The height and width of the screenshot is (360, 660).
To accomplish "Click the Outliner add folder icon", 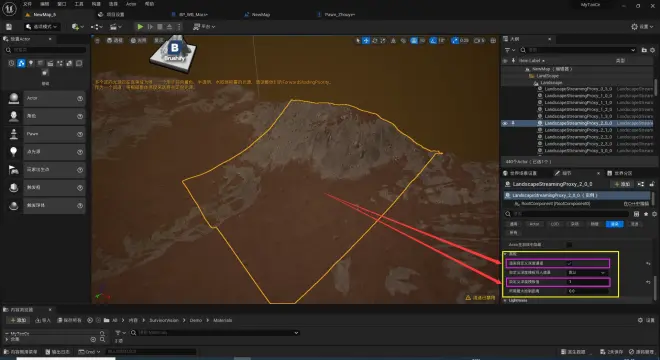I will [x=644, y=50].
